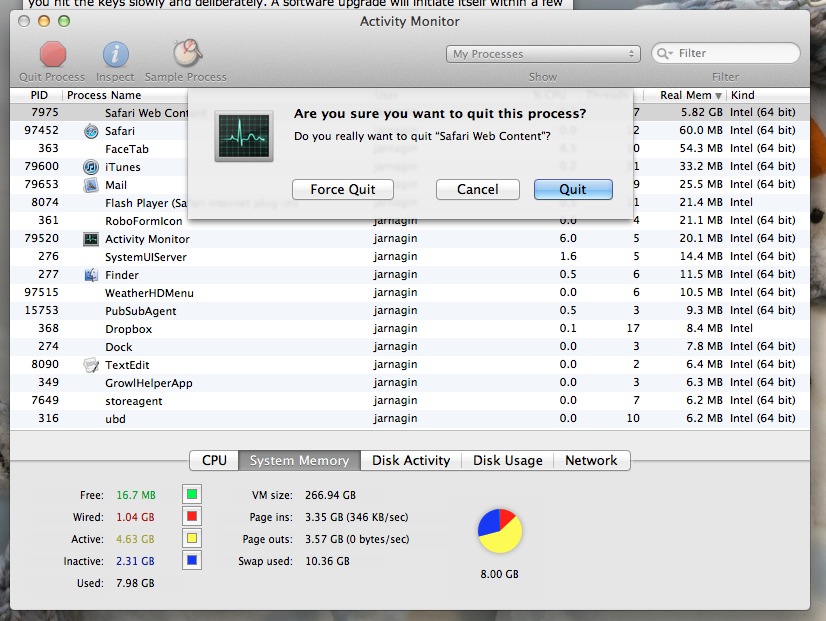Viewport: 826px width, 621px height.
Task: Select the iTunes icon in process list
Action: point(91,167)
